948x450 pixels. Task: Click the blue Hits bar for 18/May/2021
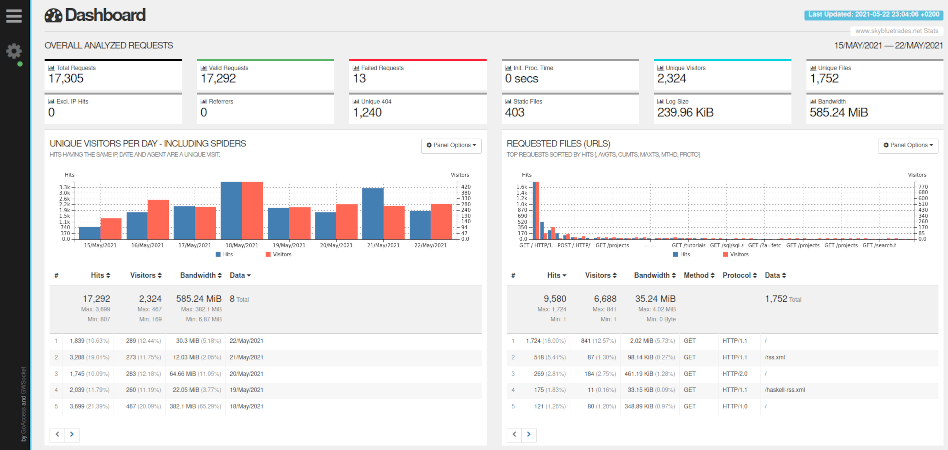pyautogui.click(x=231, y=210)
